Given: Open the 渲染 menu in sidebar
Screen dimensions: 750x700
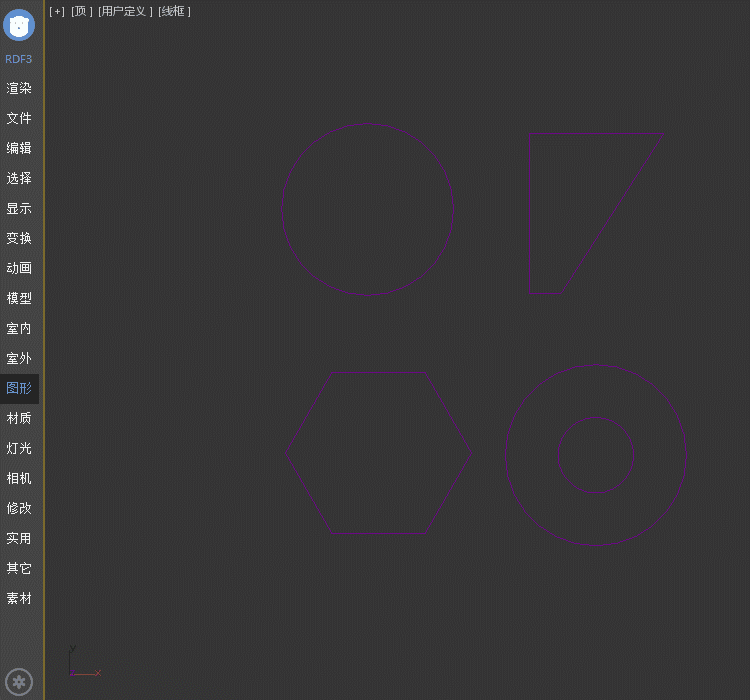Looking at the screenshot, I should pyautogui.click(x=19, y=88).
